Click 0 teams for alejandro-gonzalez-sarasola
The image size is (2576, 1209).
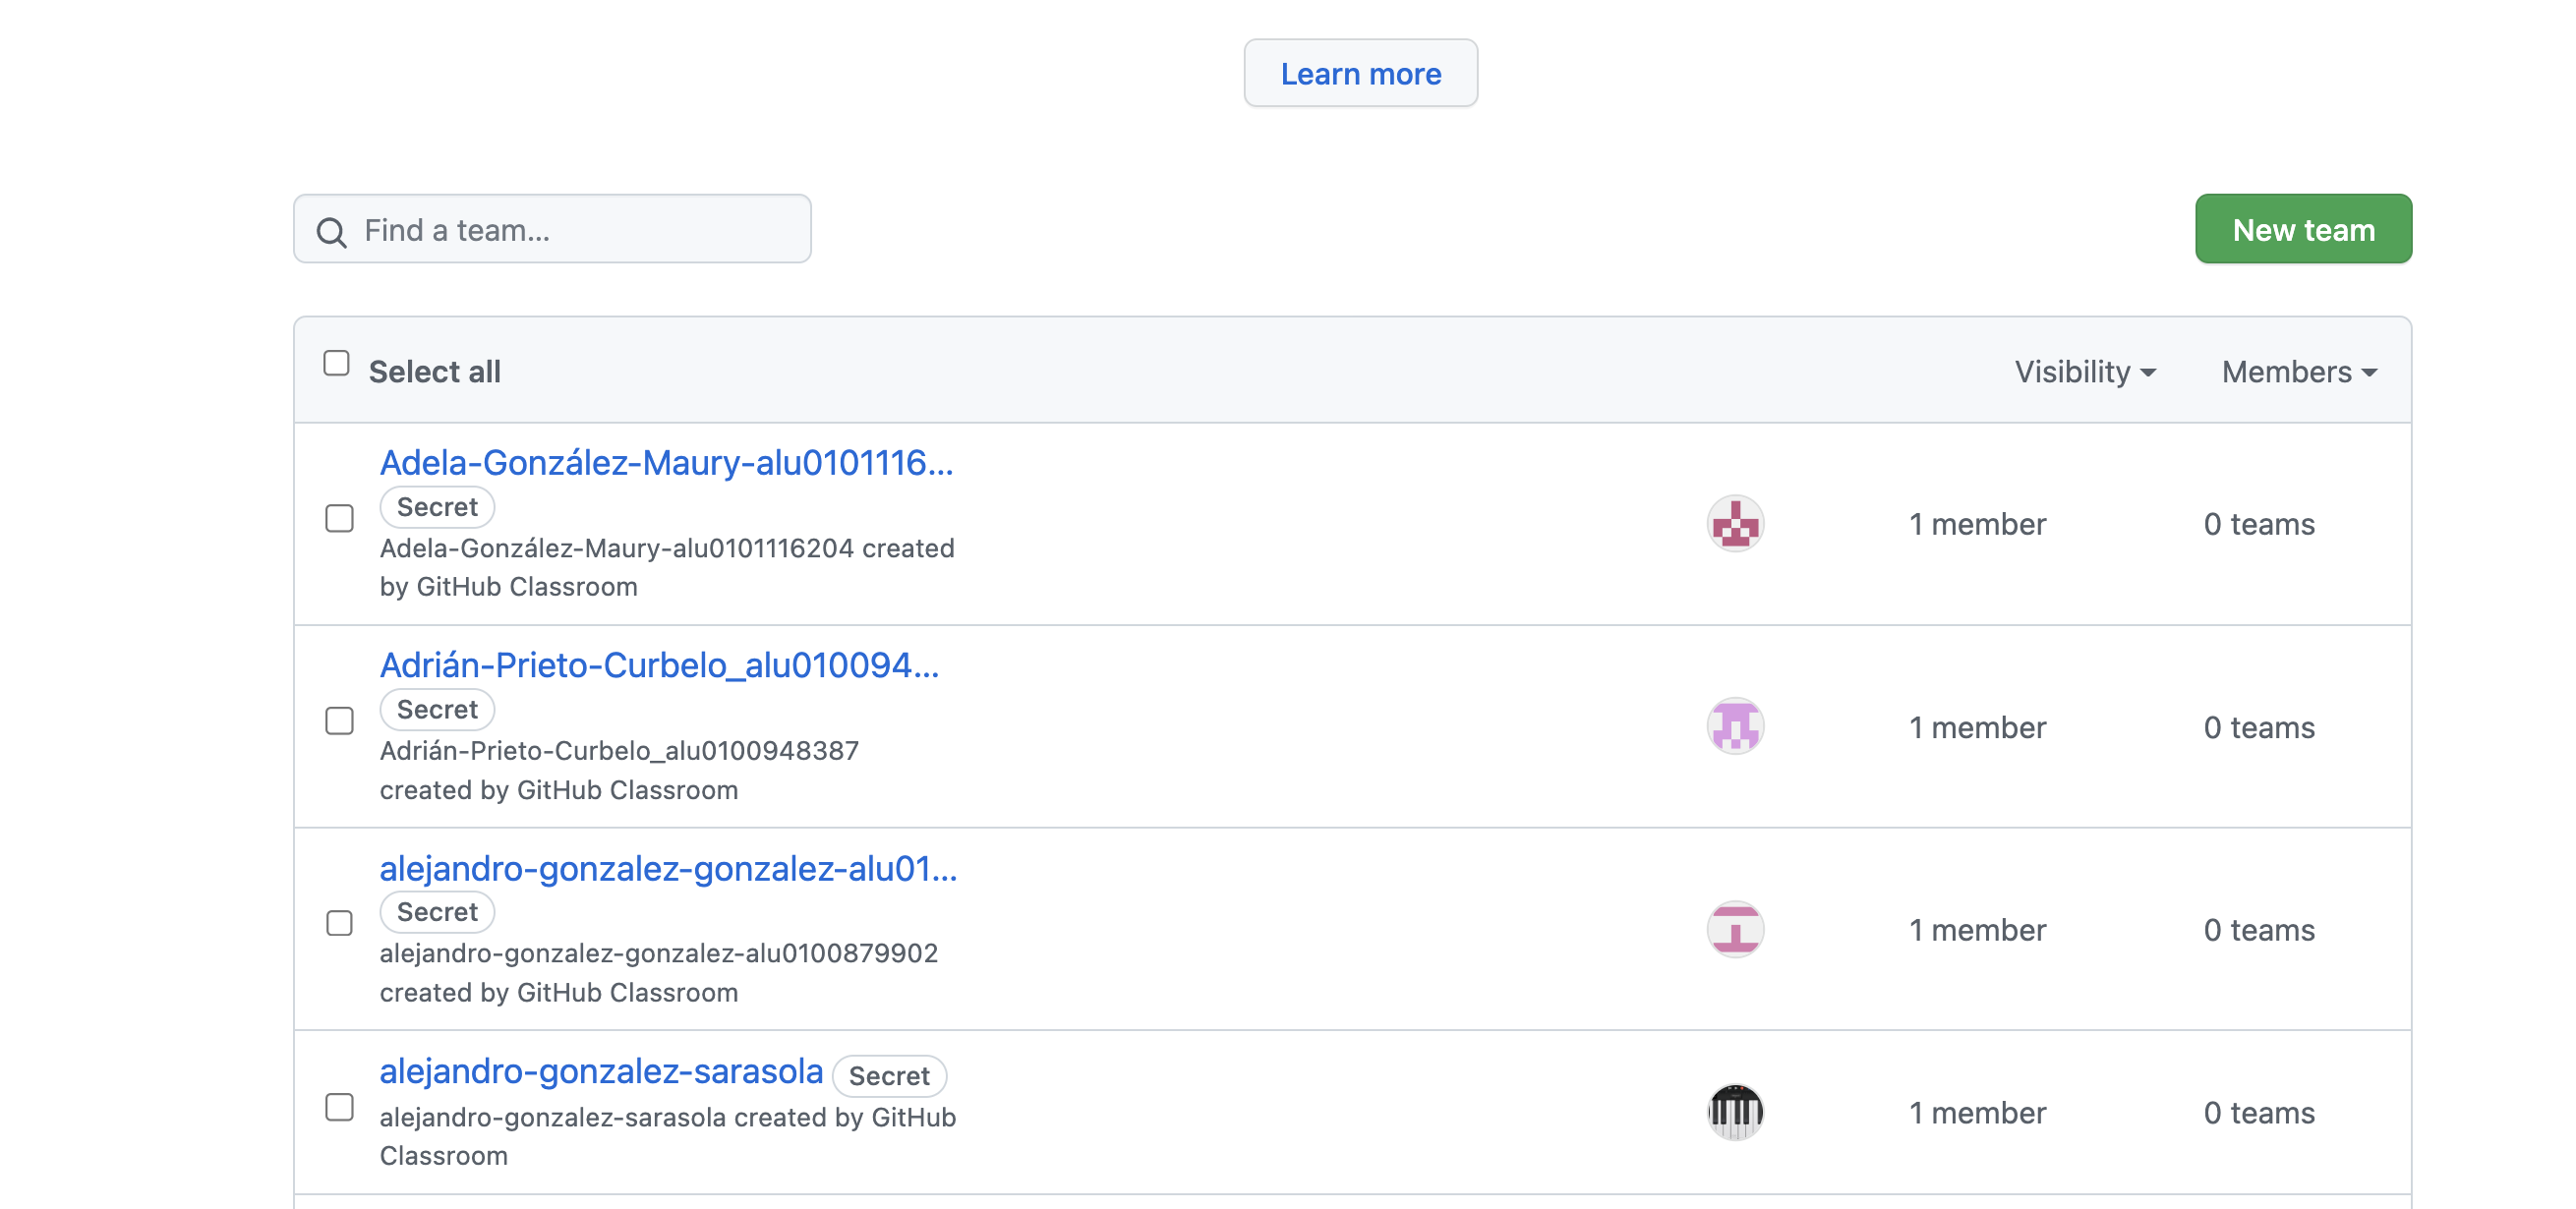[x=2259, y=1114]
